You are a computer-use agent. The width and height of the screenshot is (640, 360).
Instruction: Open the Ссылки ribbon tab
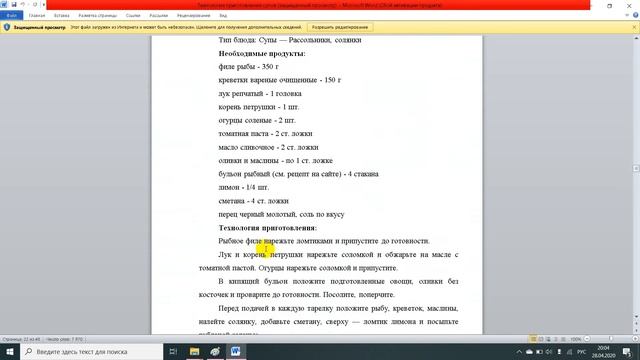133,16
